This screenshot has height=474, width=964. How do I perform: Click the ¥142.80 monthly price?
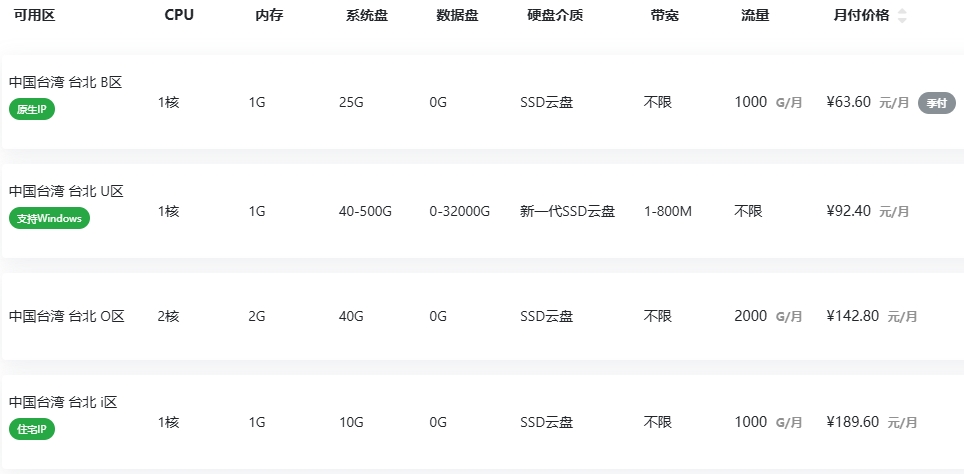853,317
